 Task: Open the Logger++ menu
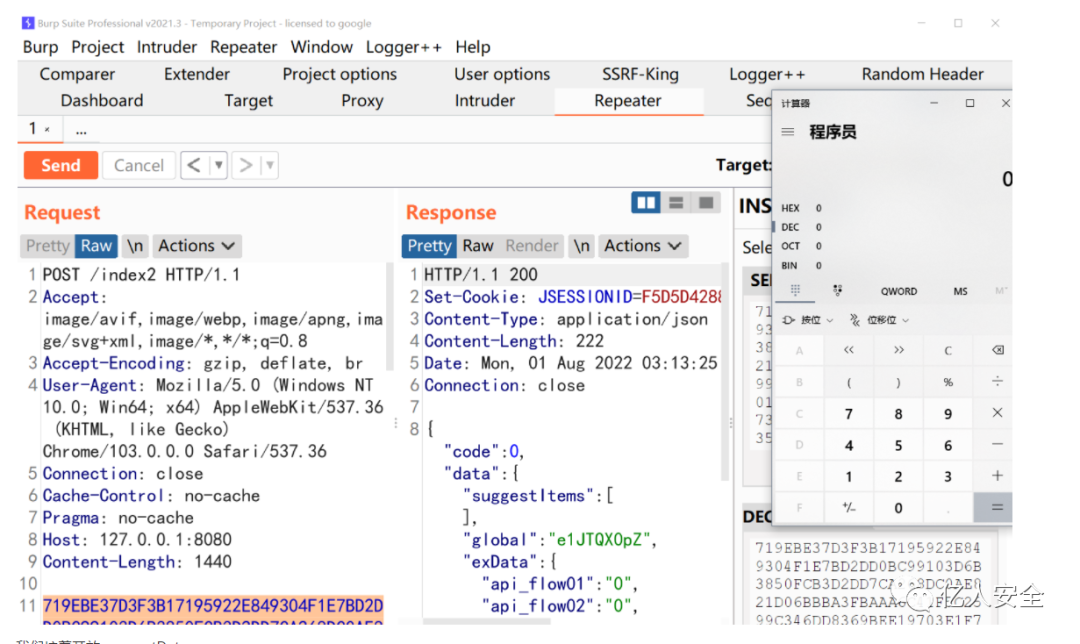coord(404,47)
